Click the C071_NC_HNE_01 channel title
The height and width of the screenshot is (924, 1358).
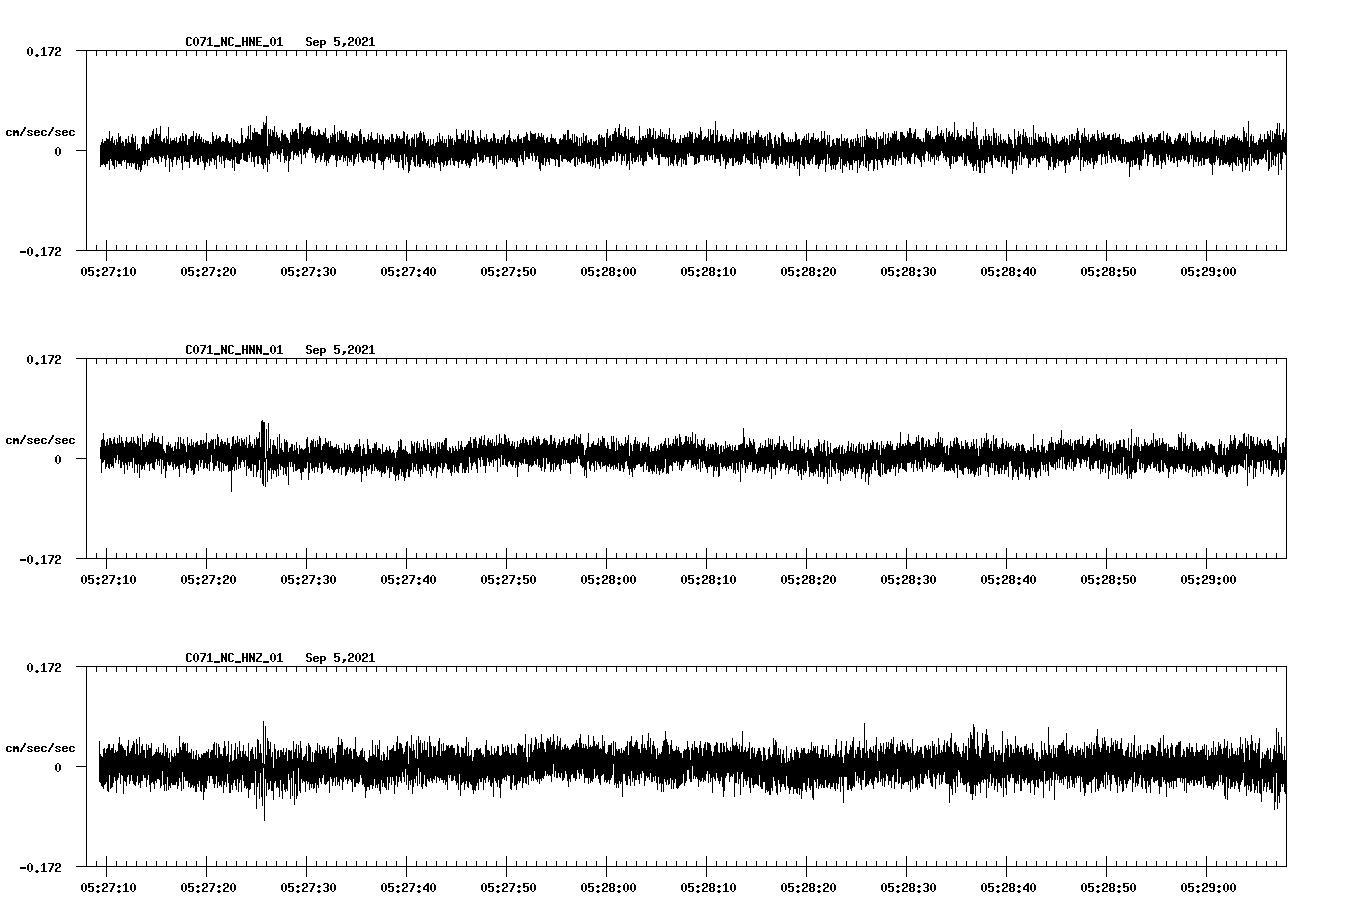[234, 42]
